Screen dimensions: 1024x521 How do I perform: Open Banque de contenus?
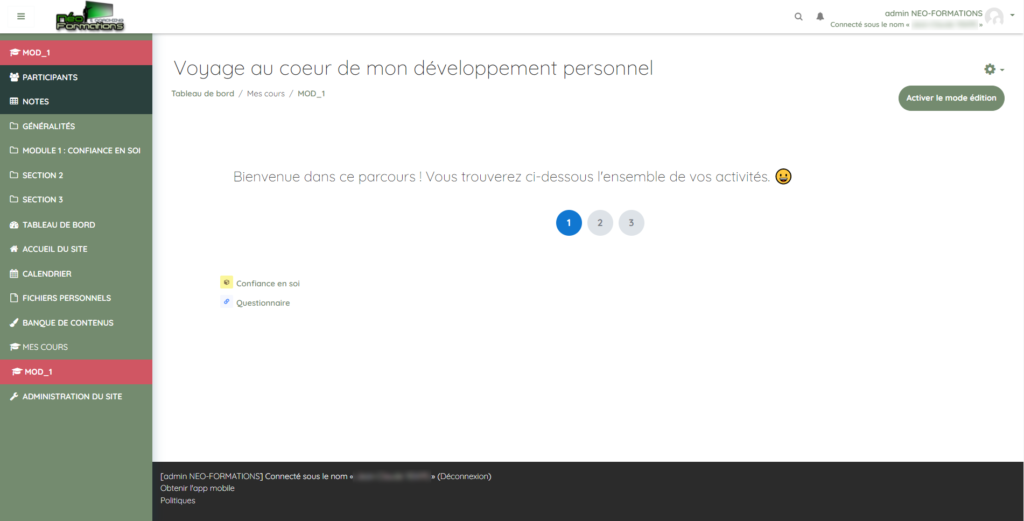point(76,323)
